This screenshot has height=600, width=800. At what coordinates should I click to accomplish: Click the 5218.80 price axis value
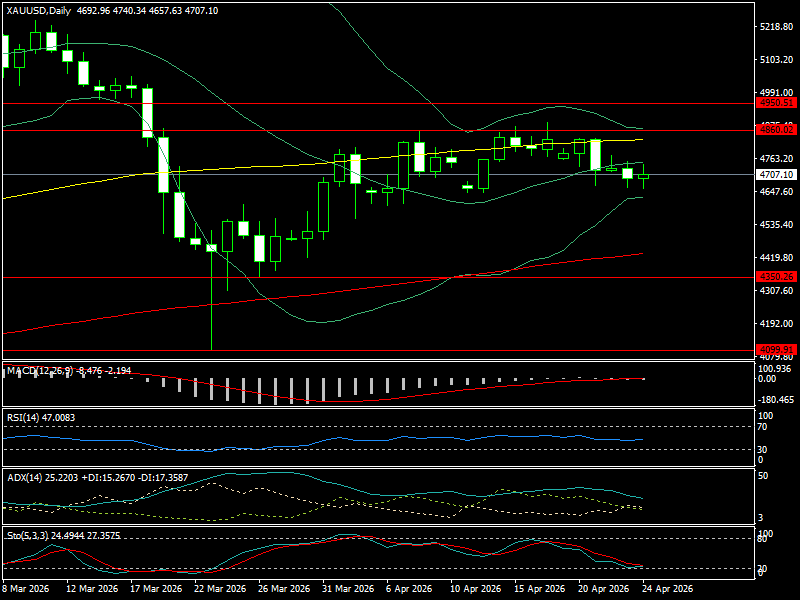point(776,27)
